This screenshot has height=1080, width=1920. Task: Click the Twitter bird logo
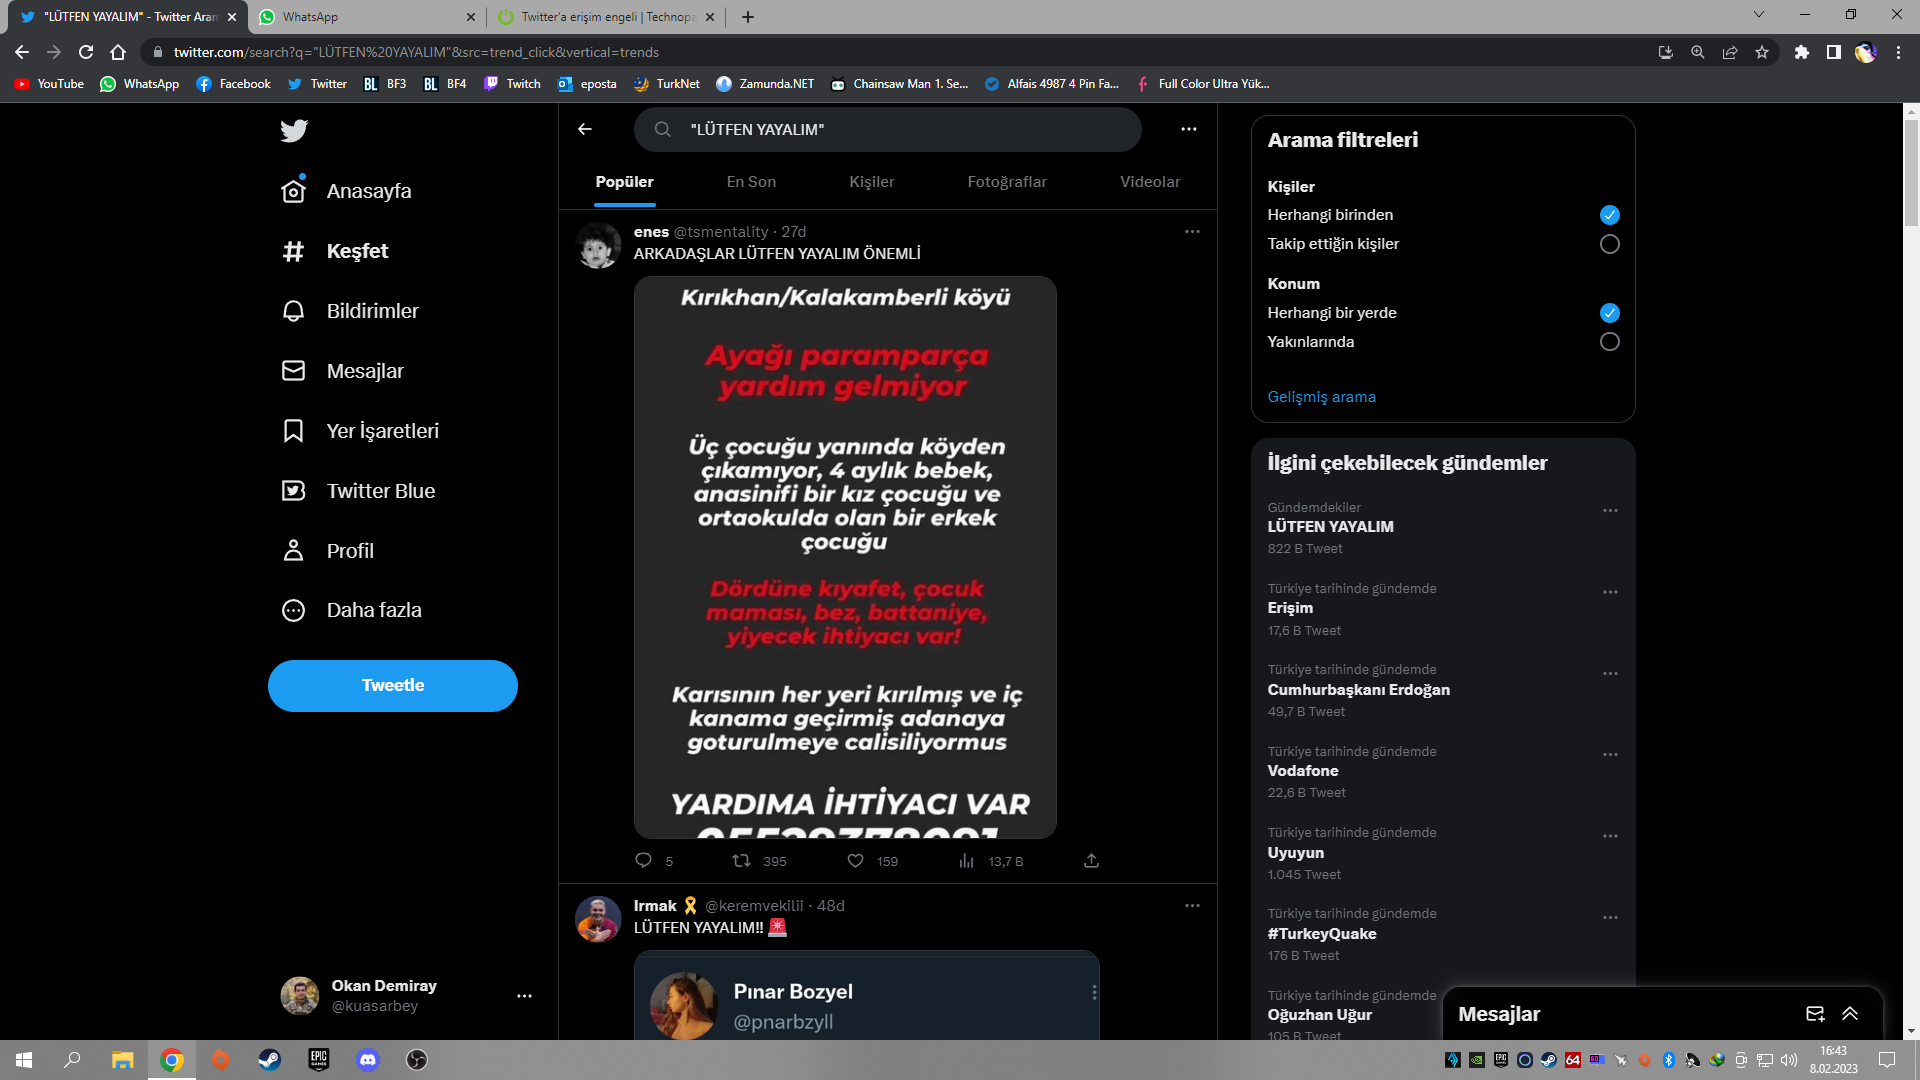(294, 131)
